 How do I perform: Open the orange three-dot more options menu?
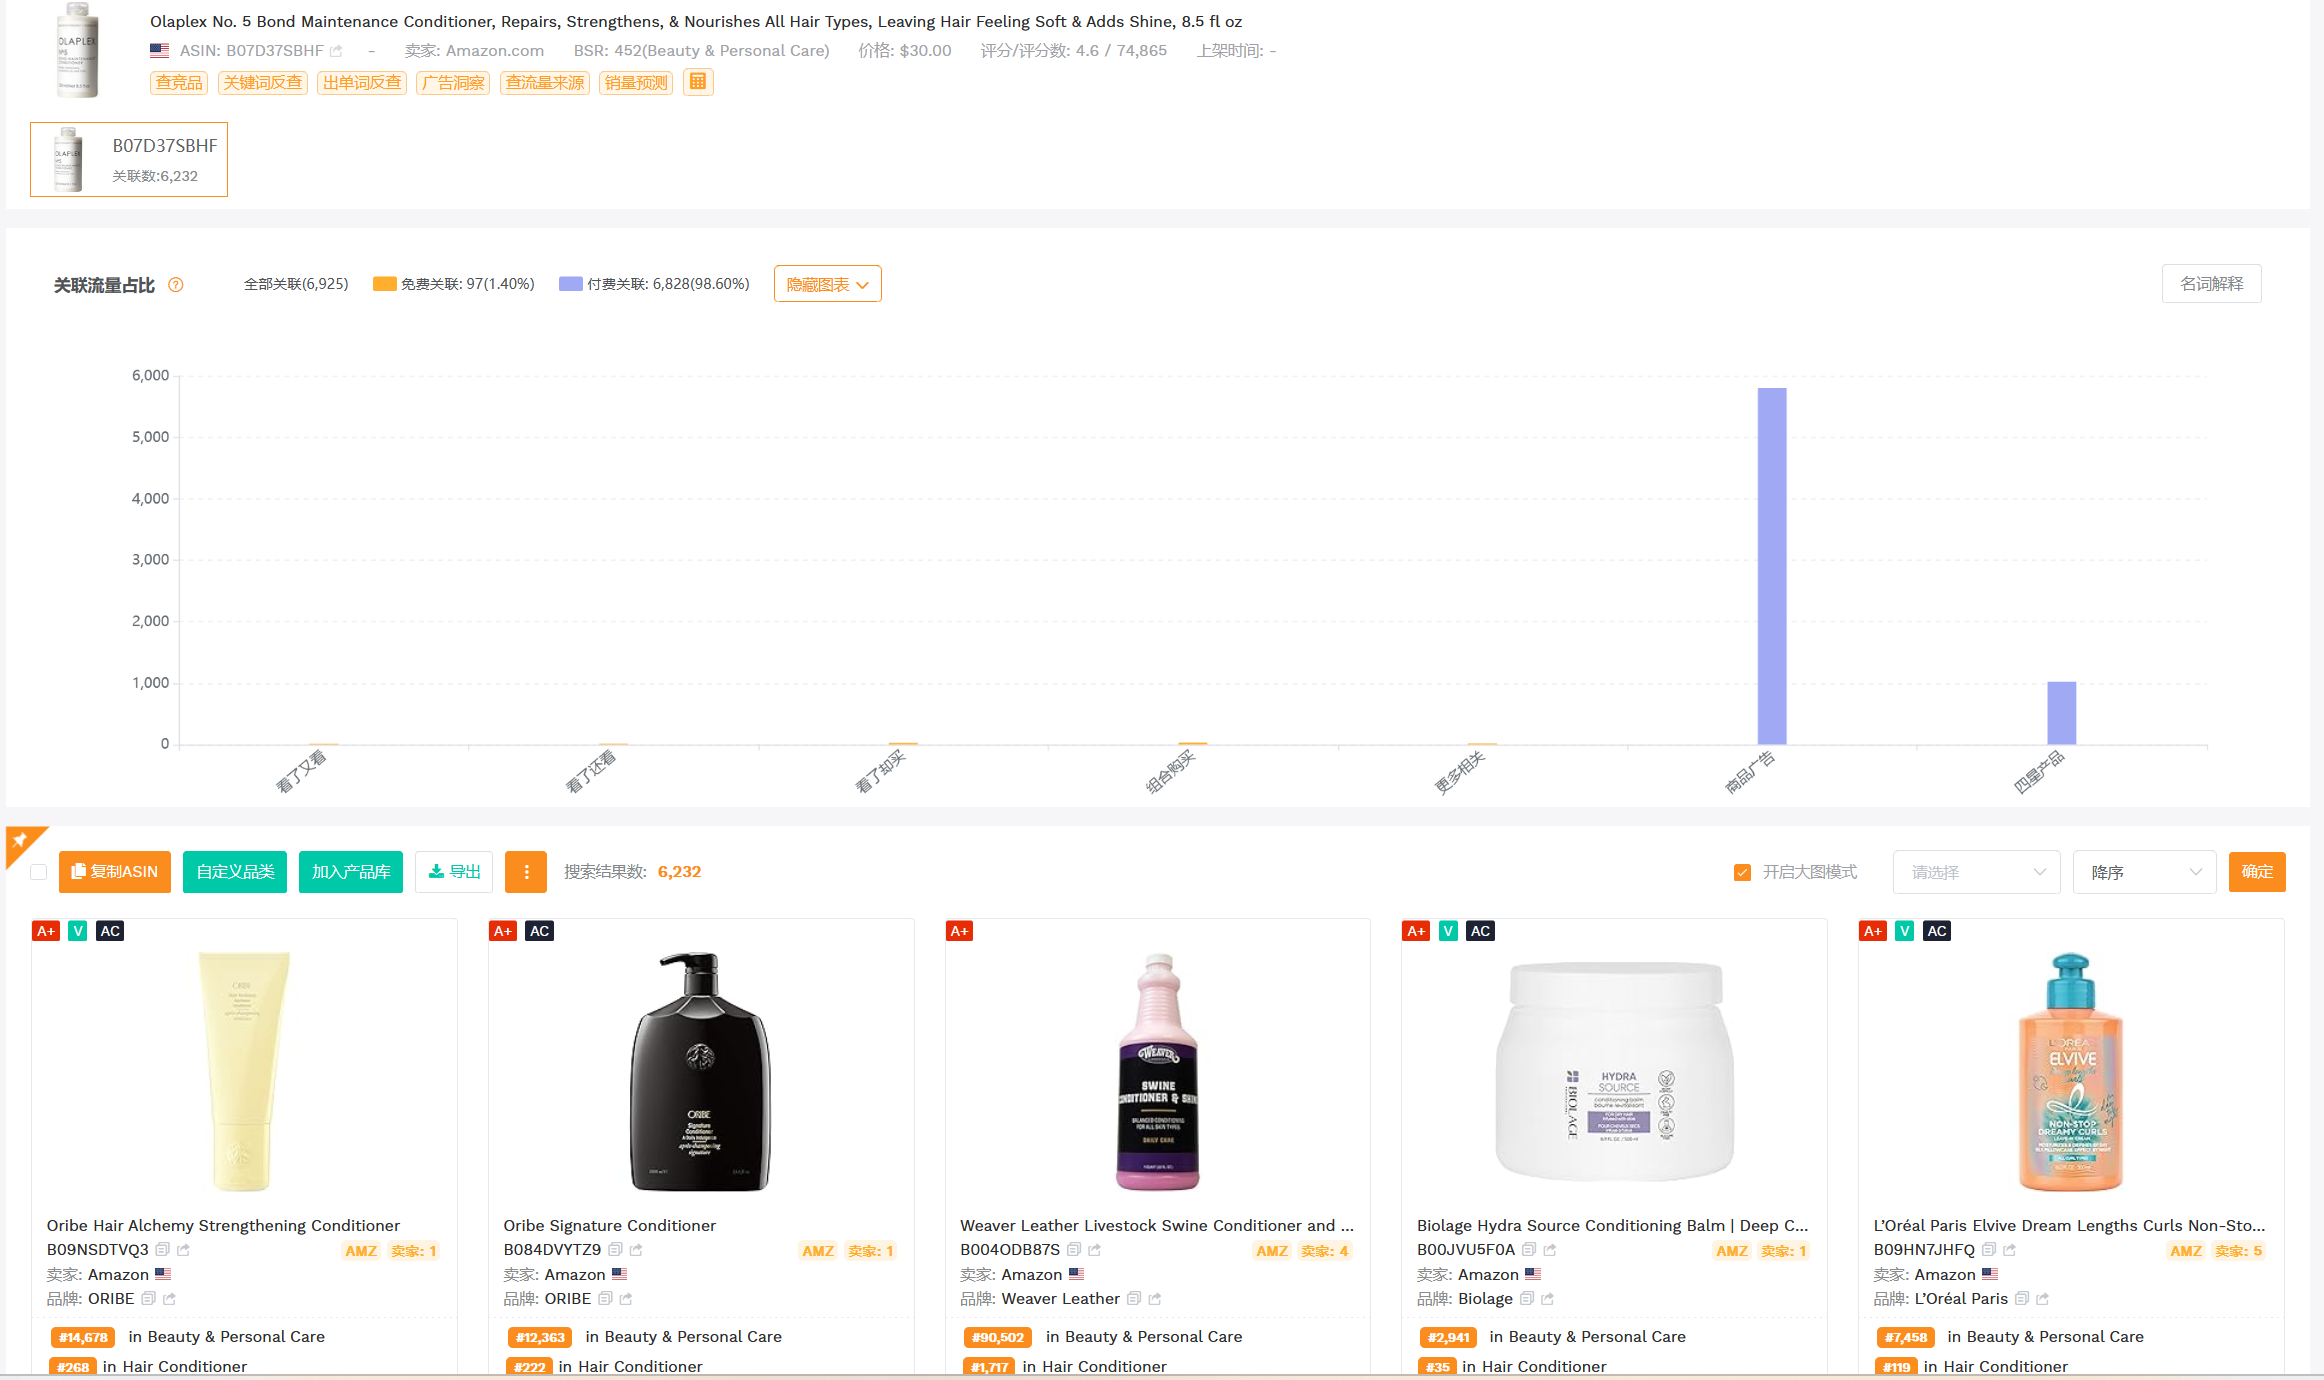(526, 872)
